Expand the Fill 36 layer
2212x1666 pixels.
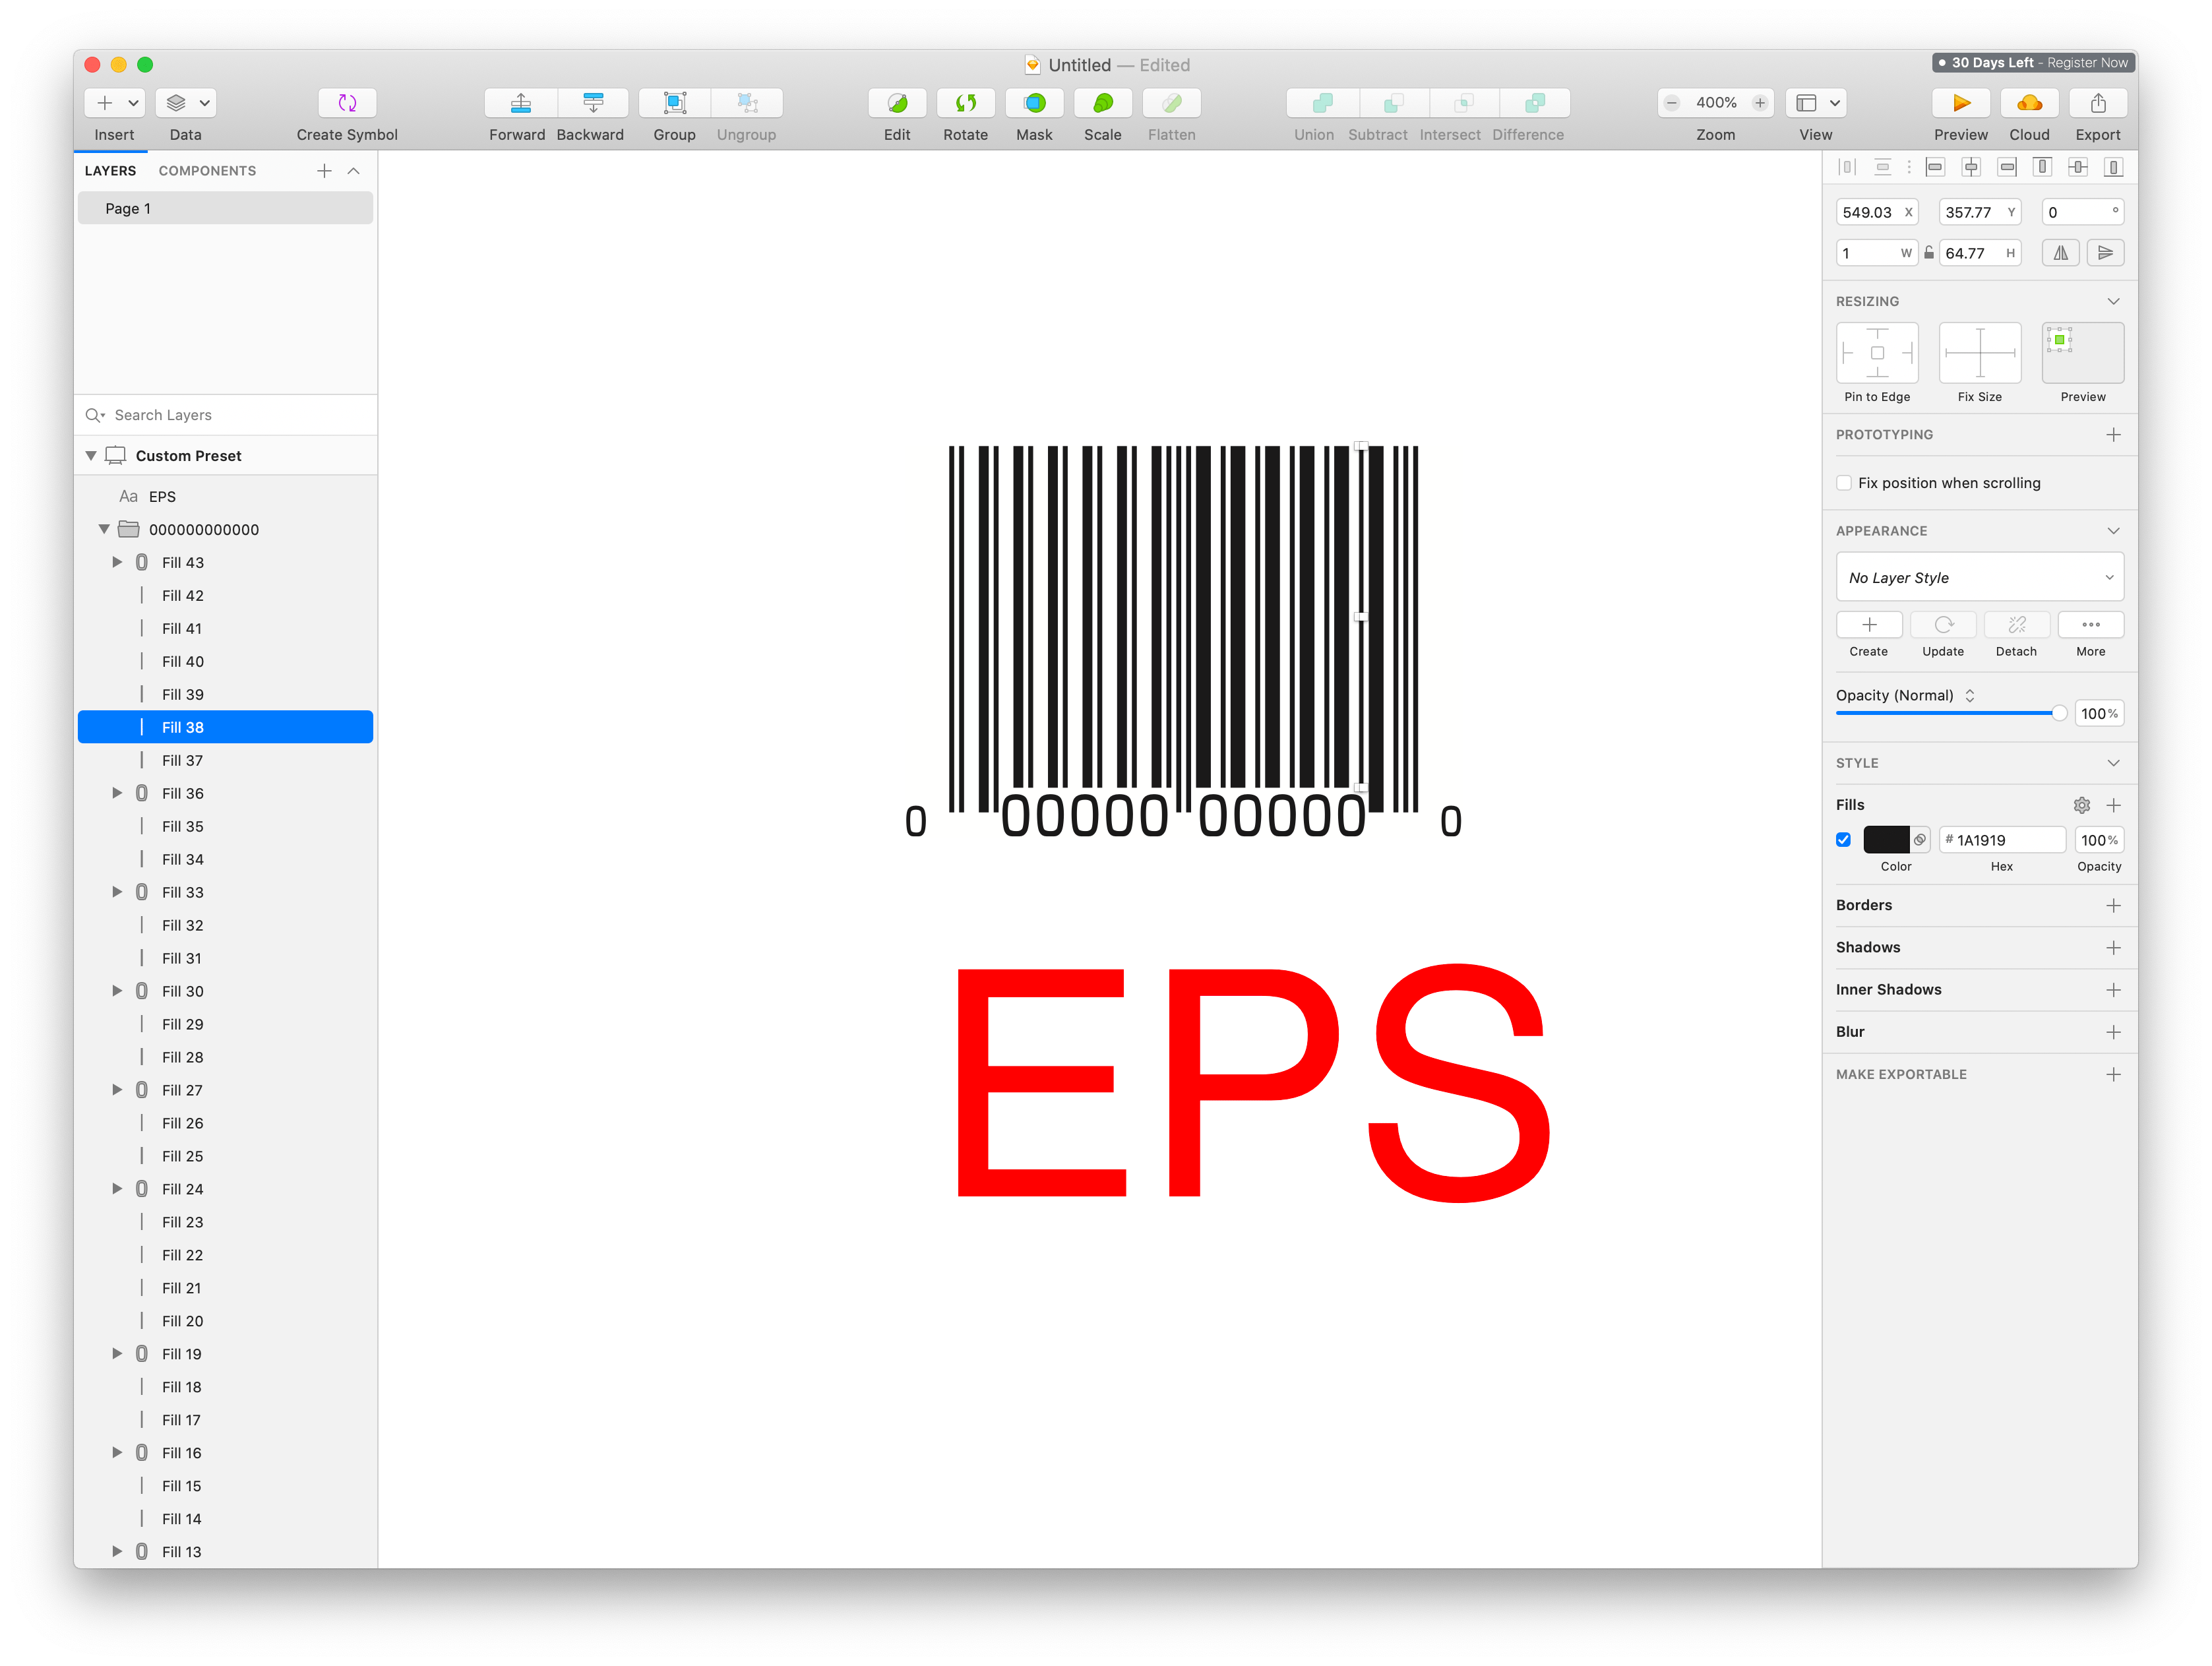click(117, 793)
